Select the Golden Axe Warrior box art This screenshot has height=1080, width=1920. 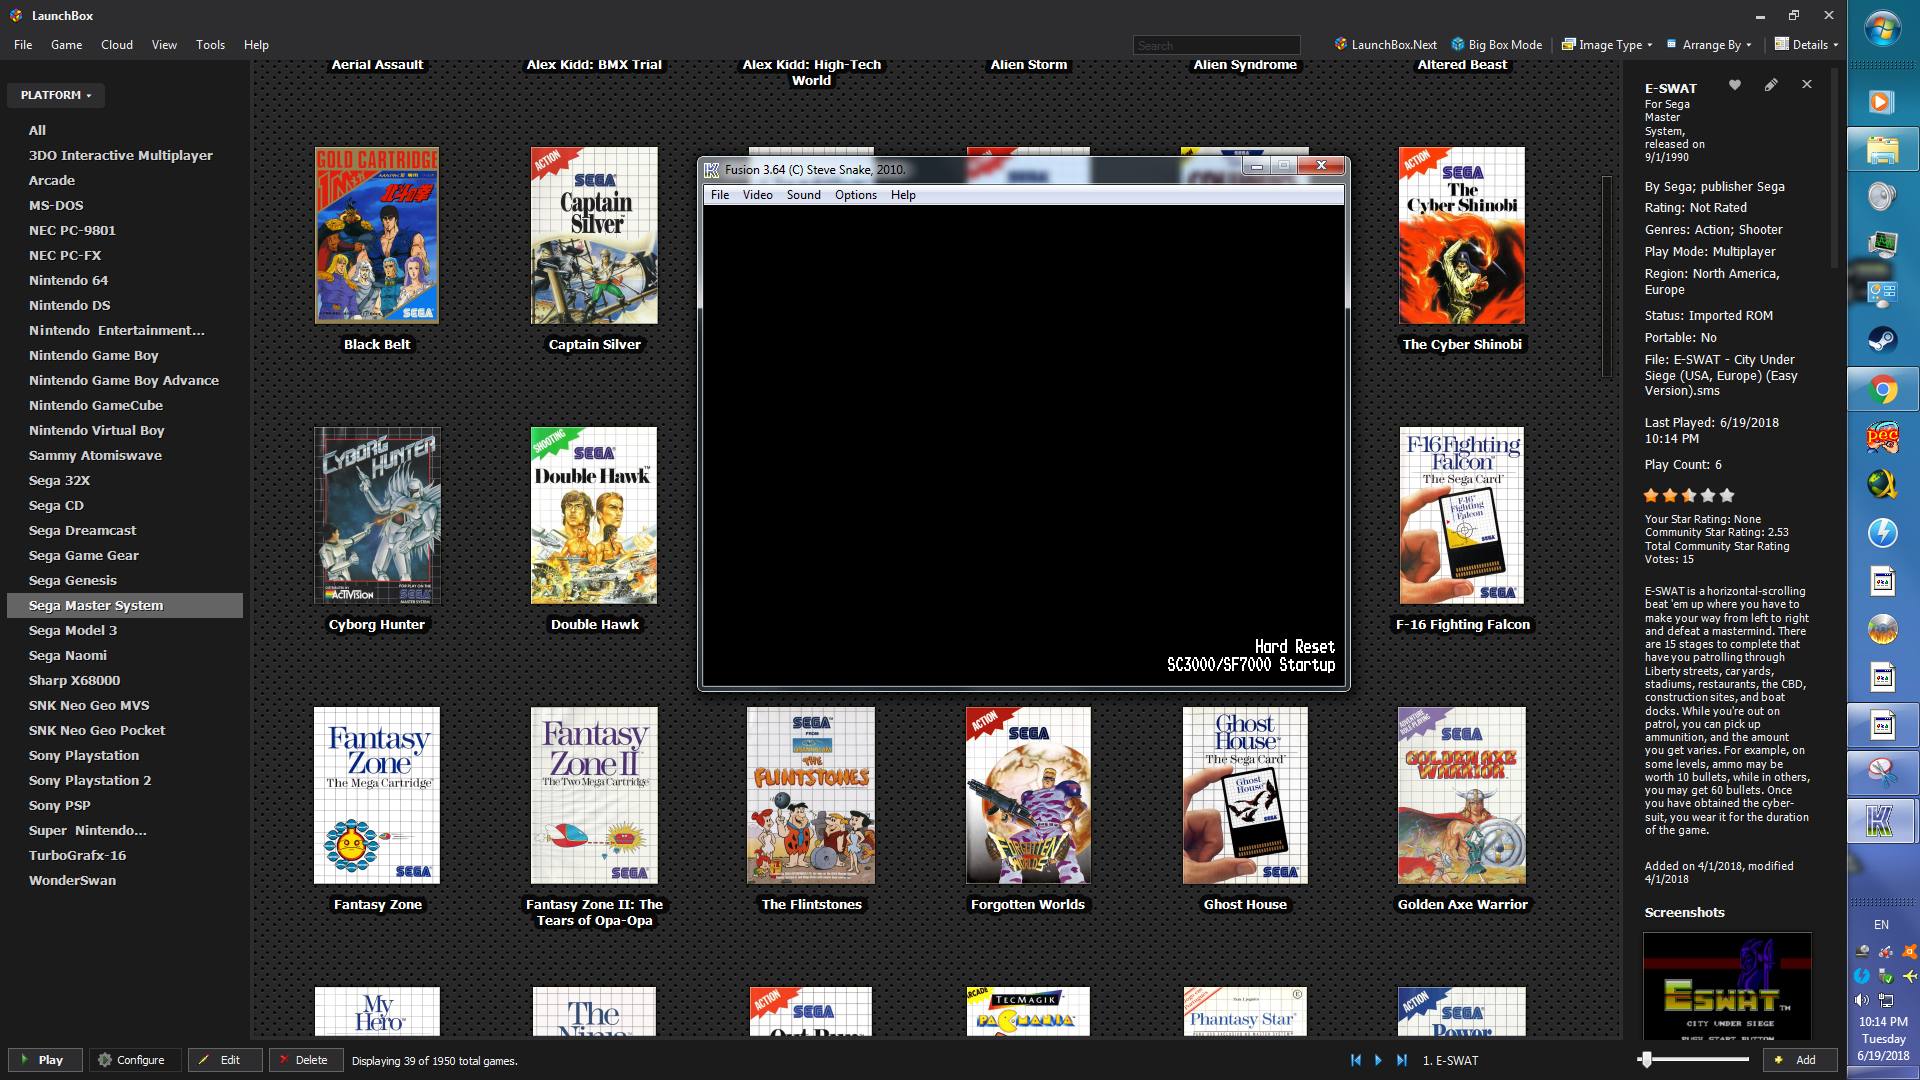pos(1462,796)
